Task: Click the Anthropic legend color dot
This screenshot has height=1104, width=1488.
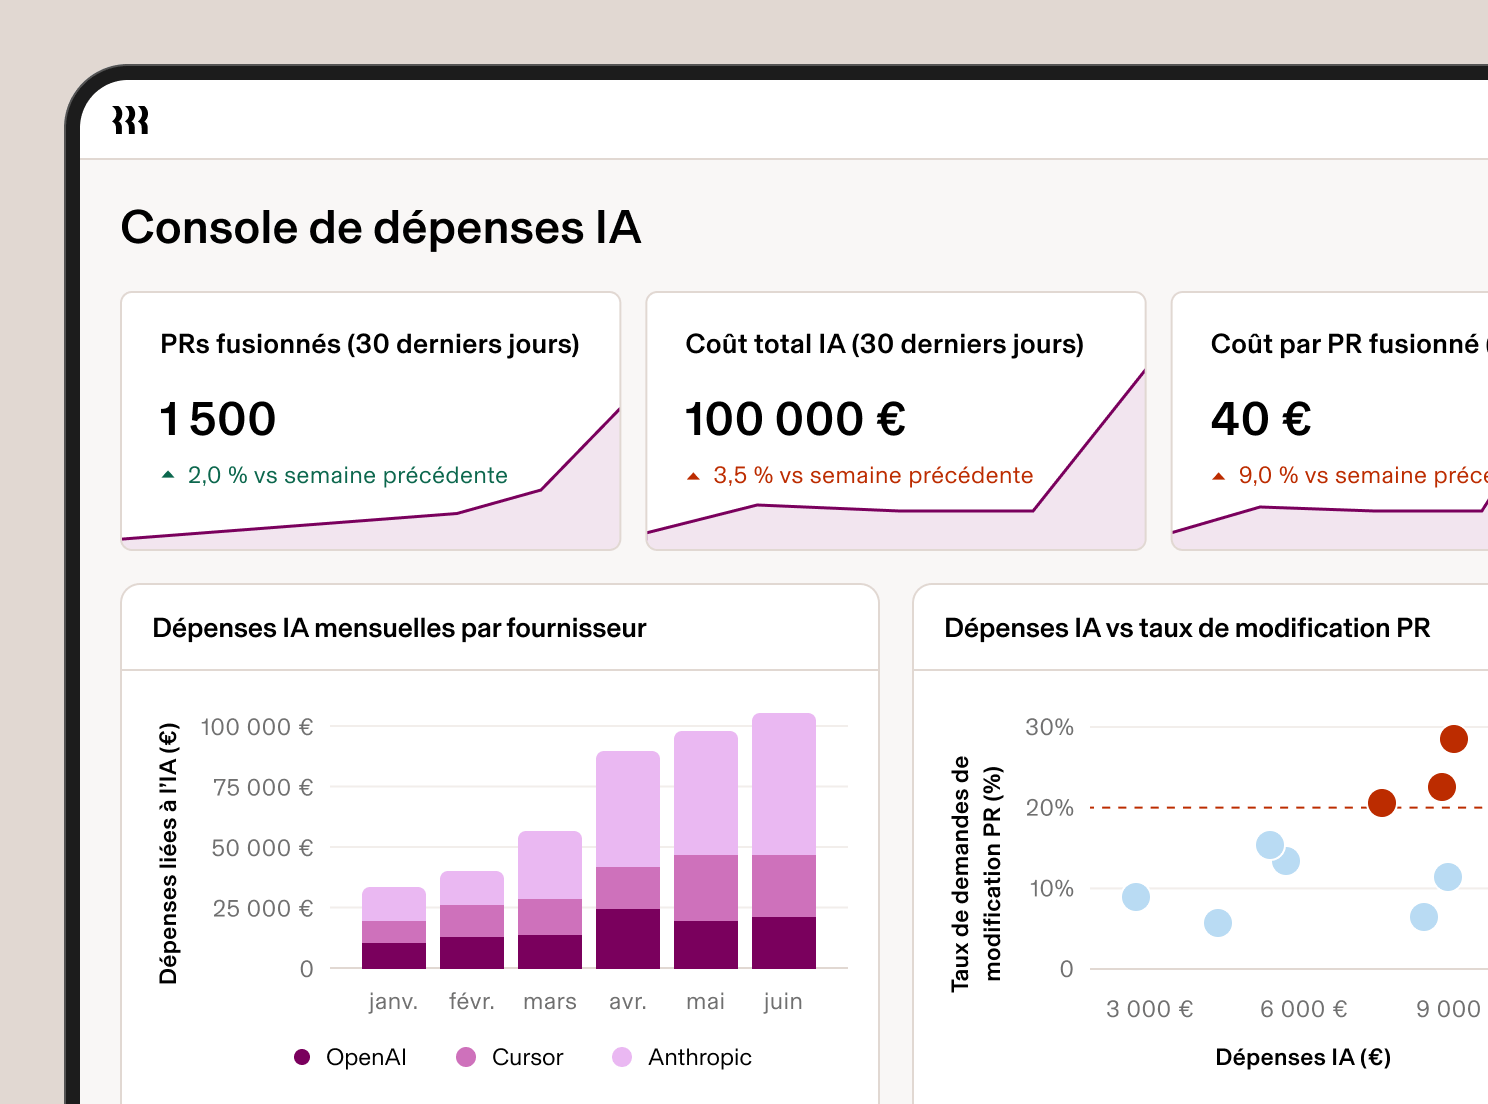Action: tap(622, 1057)
